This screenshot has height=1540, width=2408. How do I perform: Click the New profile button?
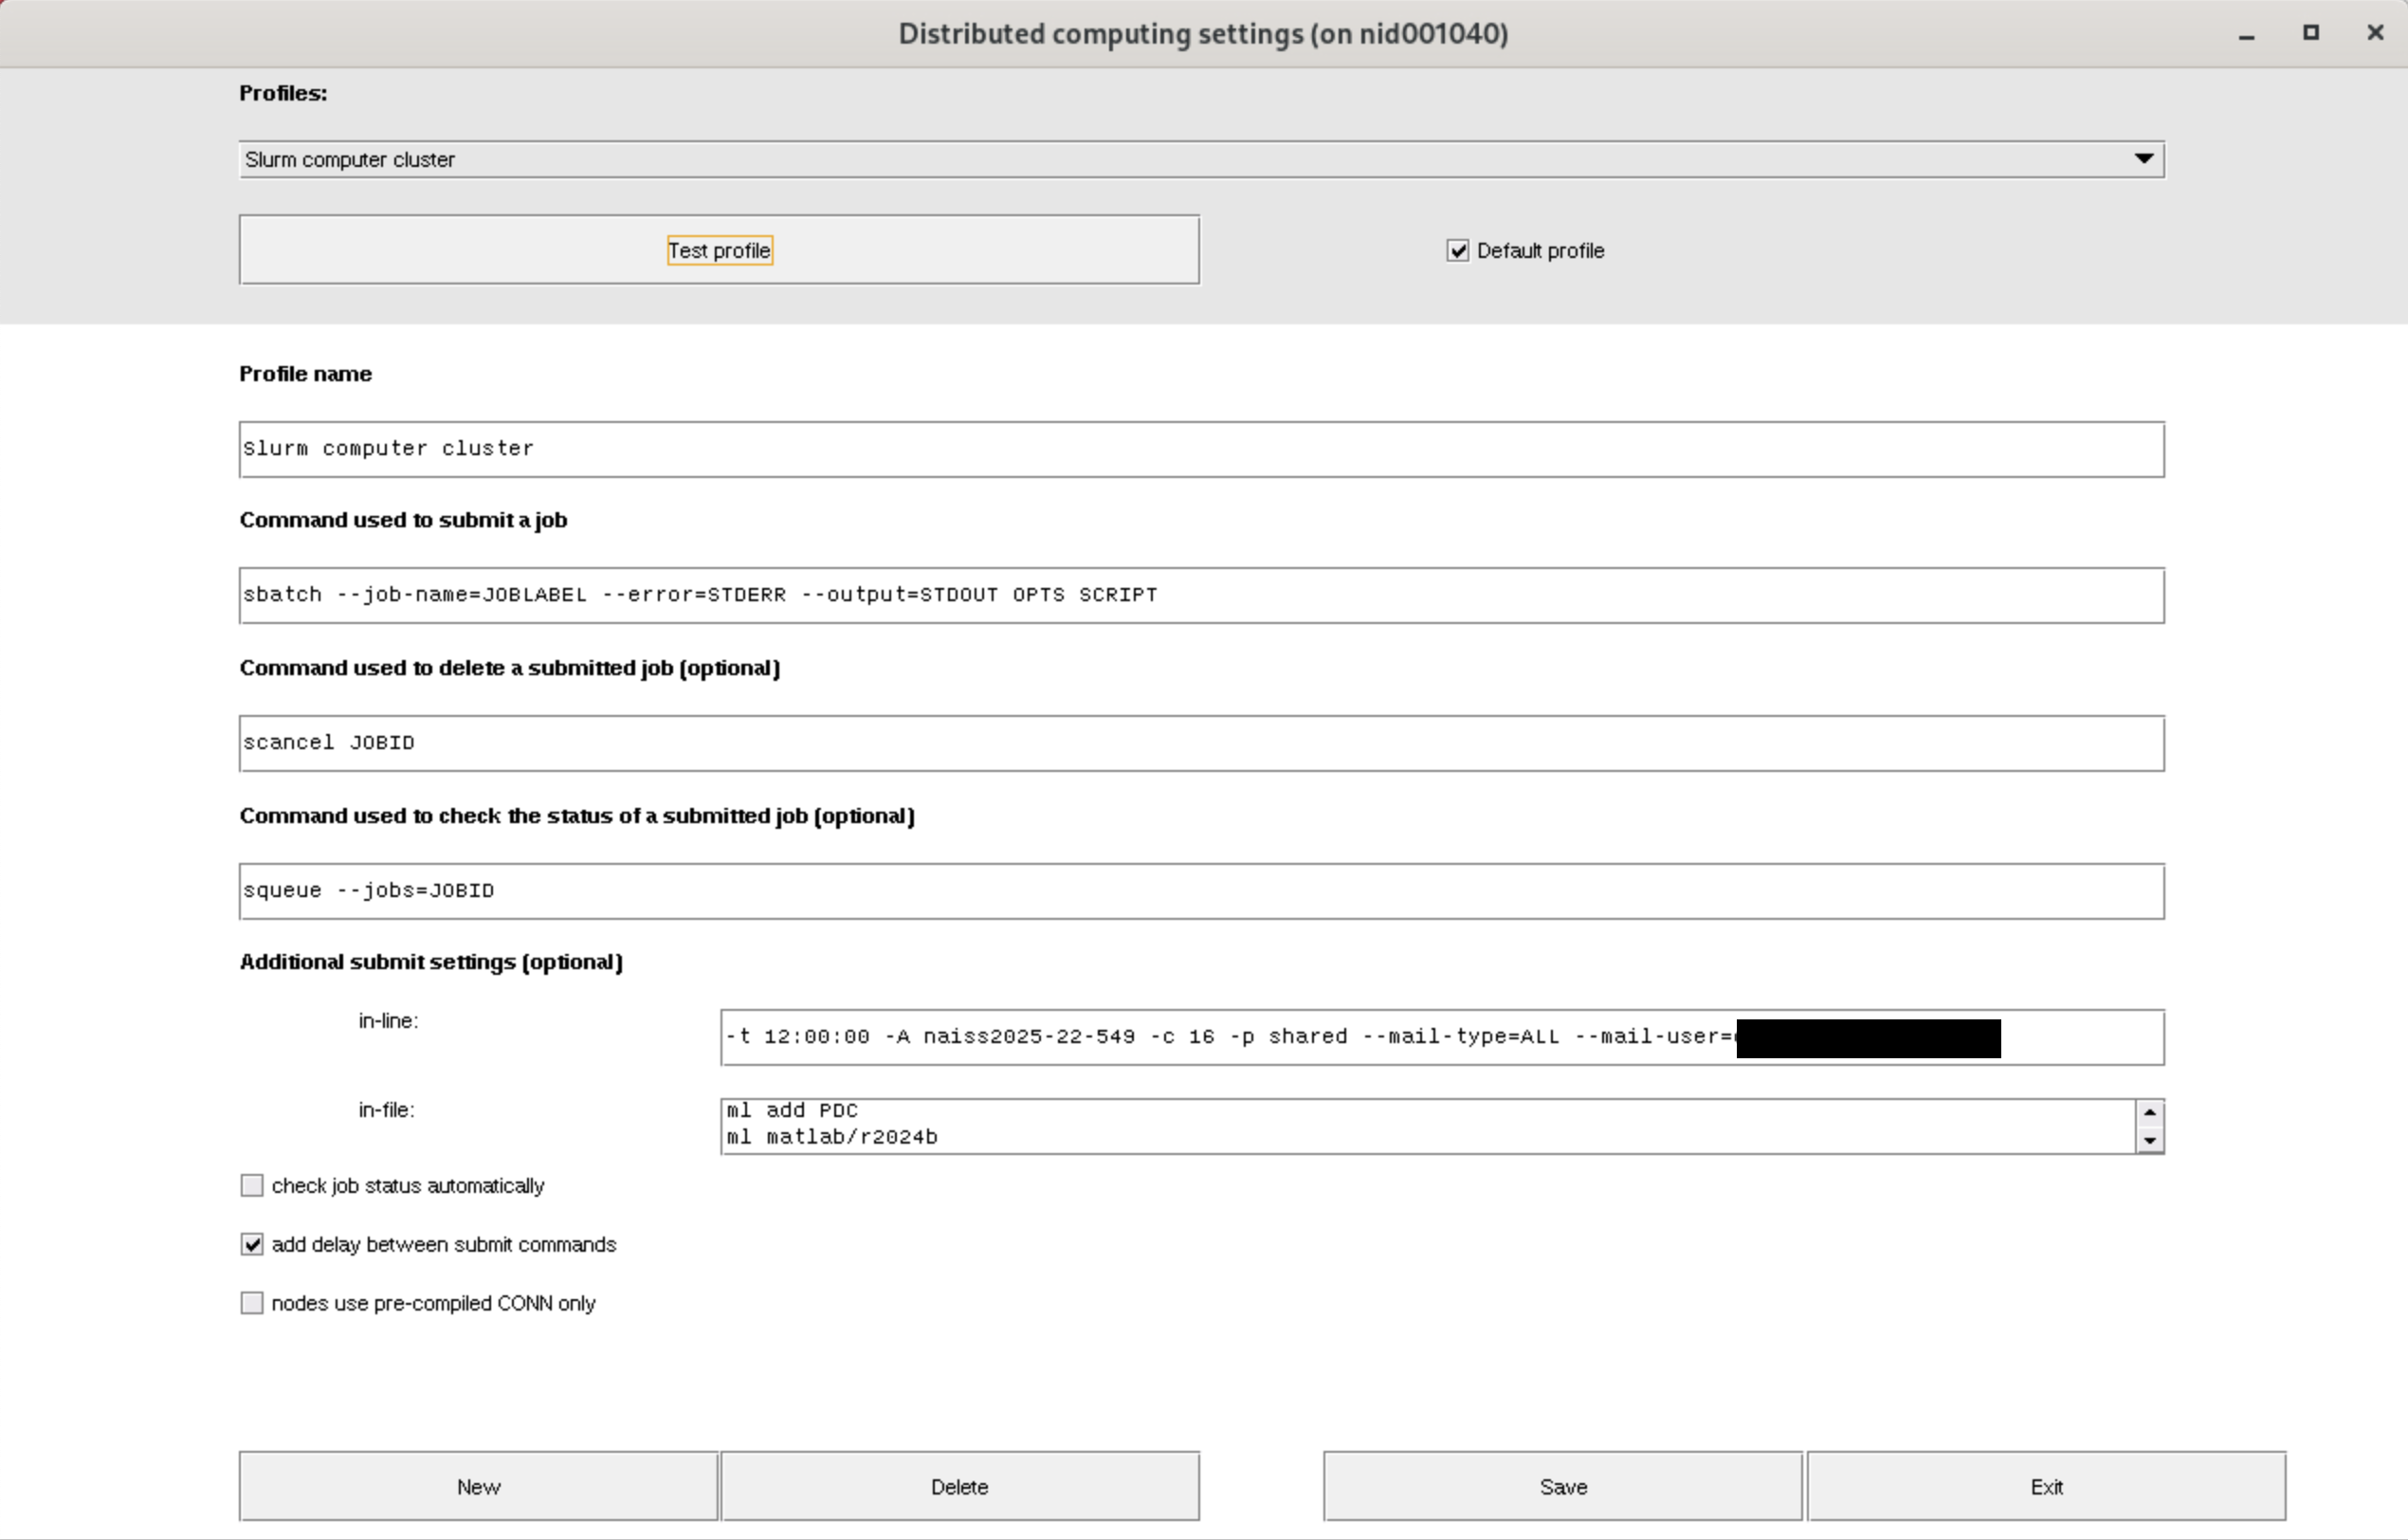pyautogui.click(x=478, y=1487)
